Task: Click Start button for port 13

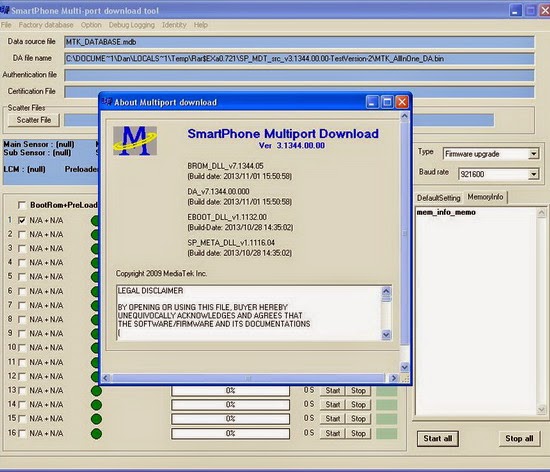Action: pyautogui.click(x=333, y=390)
